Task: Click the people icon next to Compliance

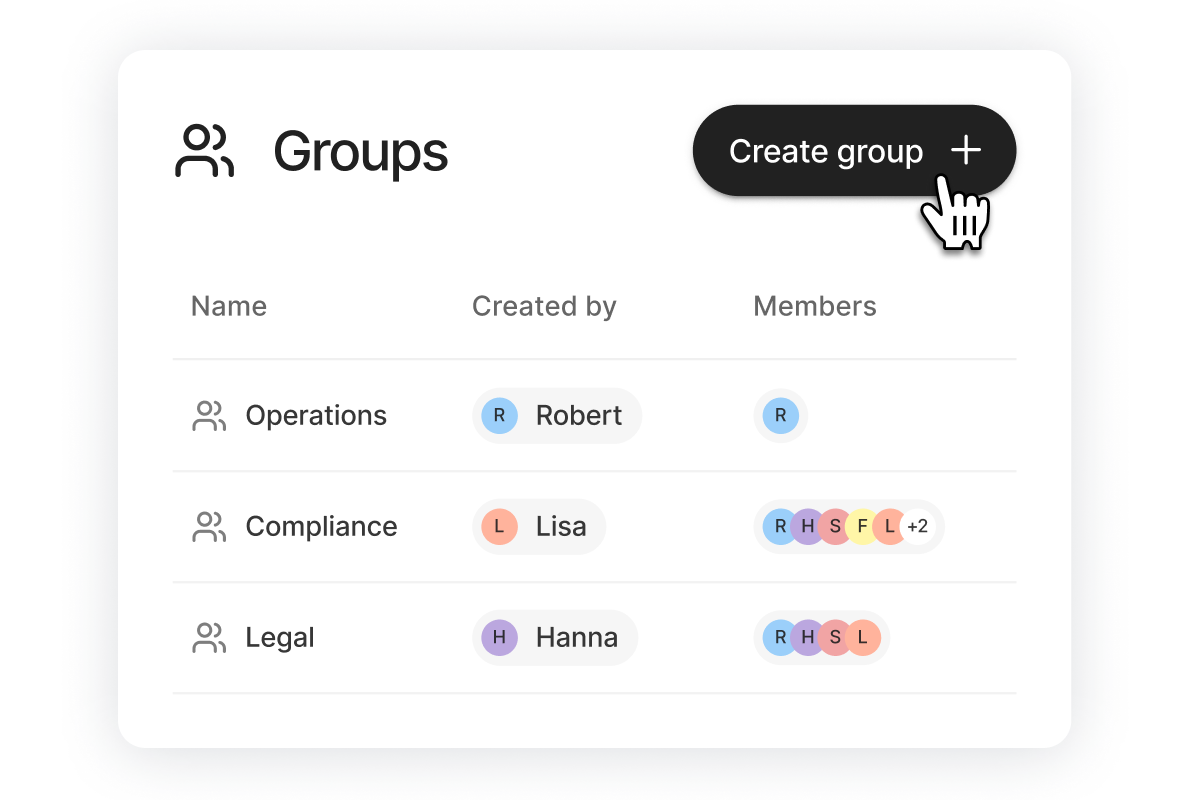Action: click(x=207, y=526)
